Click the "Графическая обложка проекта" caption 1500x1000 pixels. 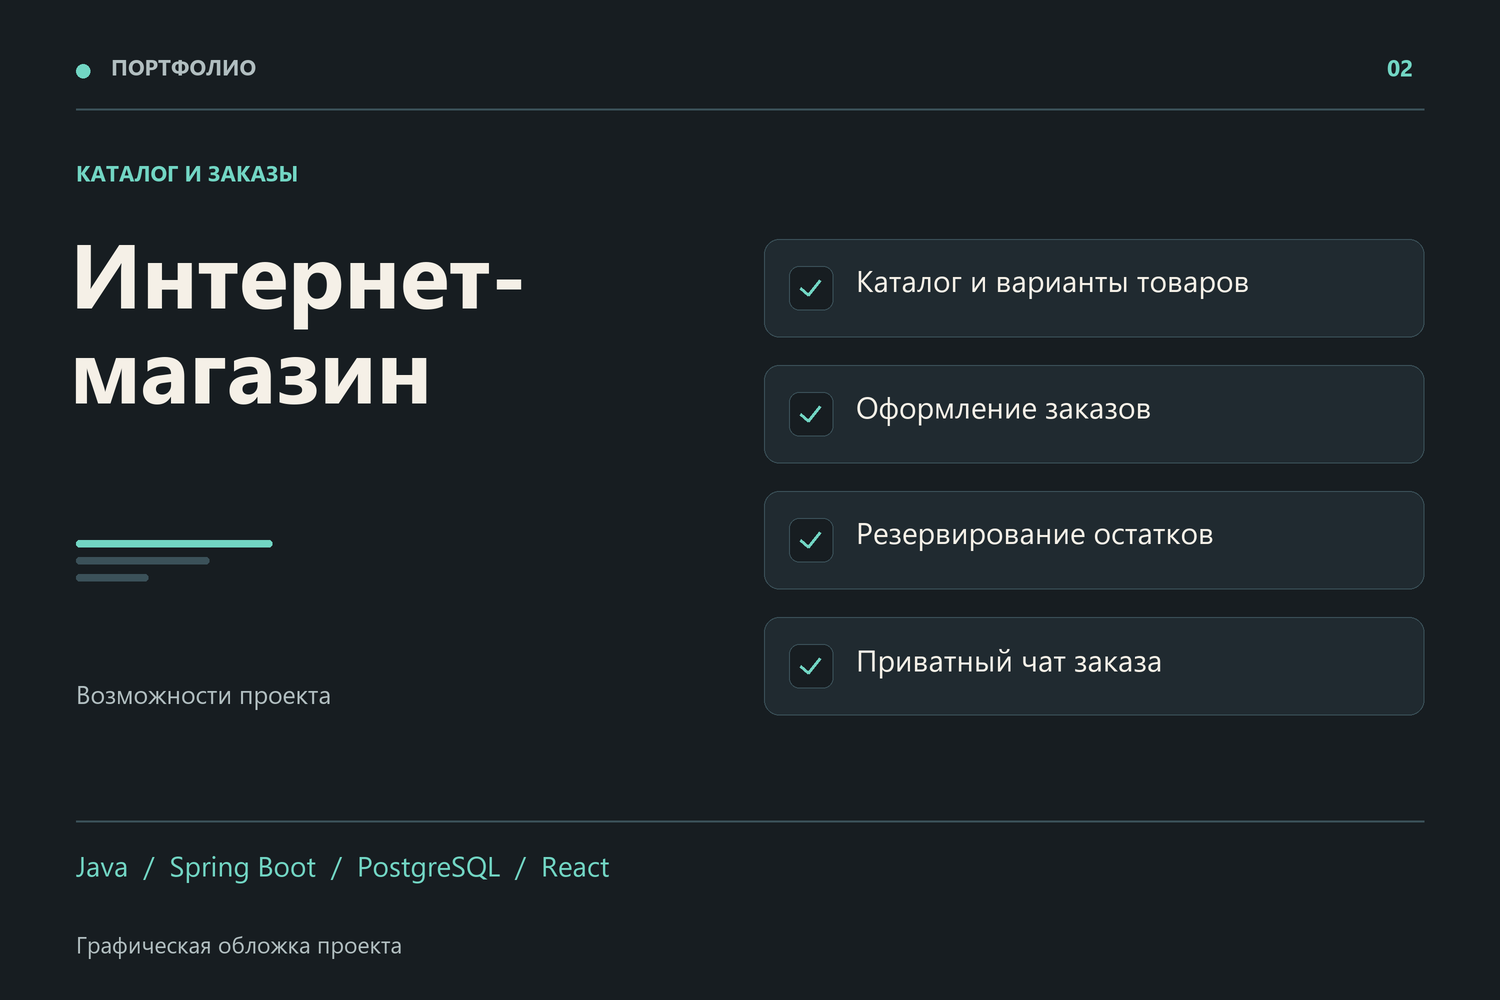pyautogui.click(x=239, y=946)
